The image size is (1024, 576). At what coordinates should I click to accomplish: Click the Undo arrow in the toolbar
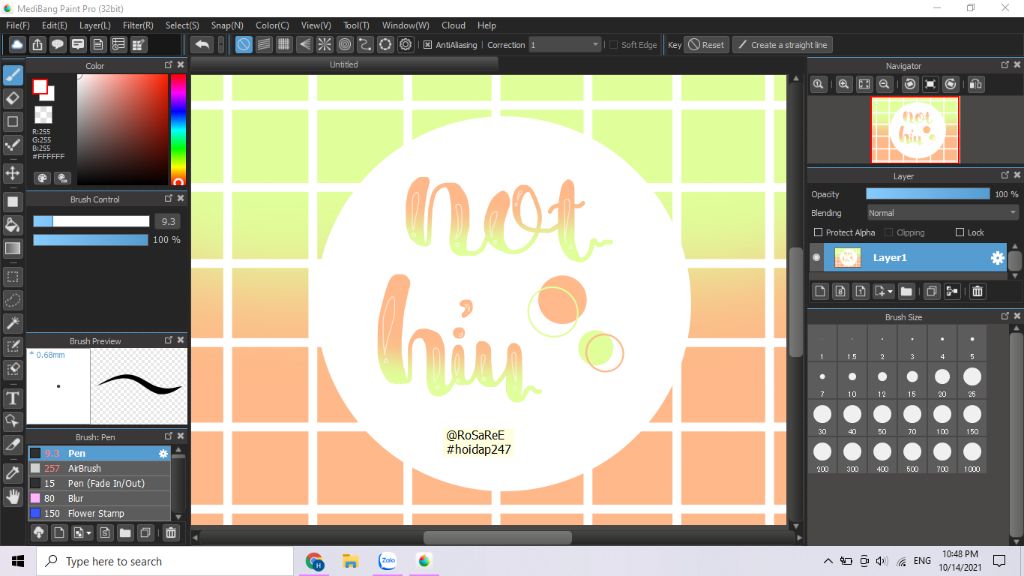tap(202, 44)
